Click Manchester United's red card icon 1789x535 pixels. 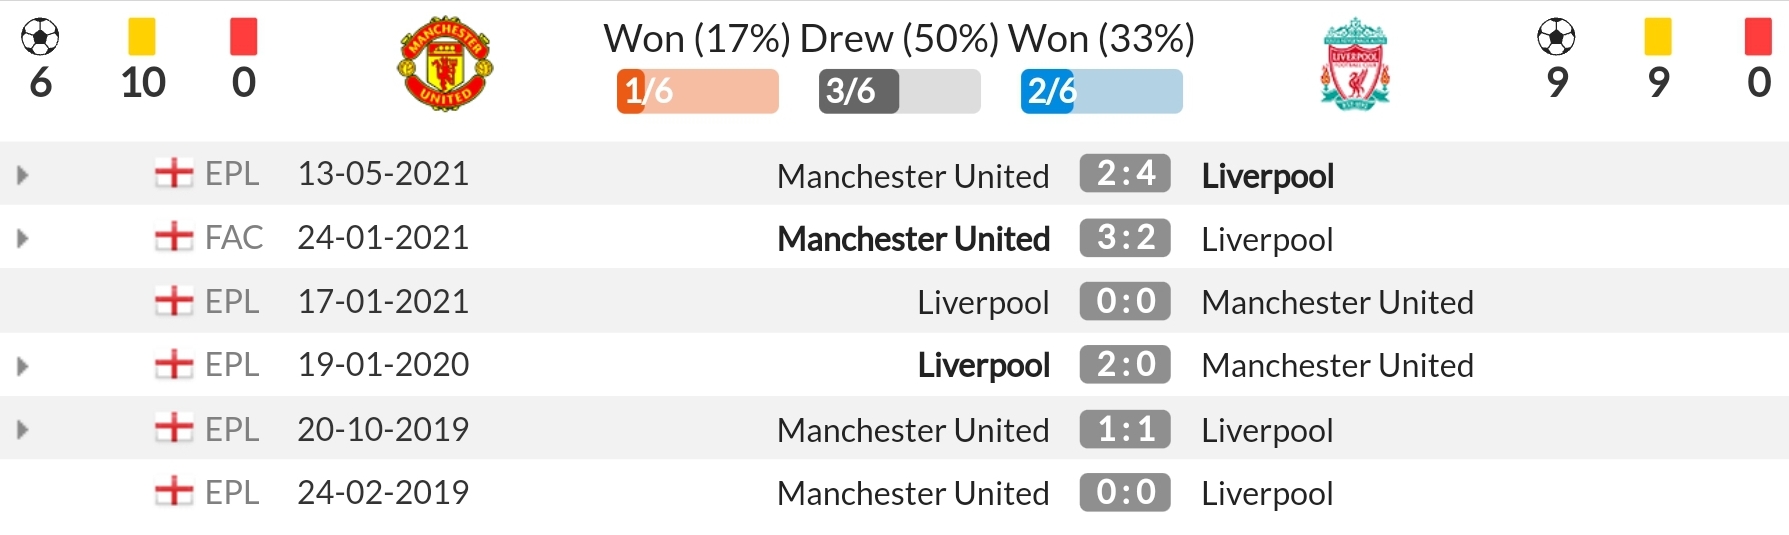(x=244, y=37)
